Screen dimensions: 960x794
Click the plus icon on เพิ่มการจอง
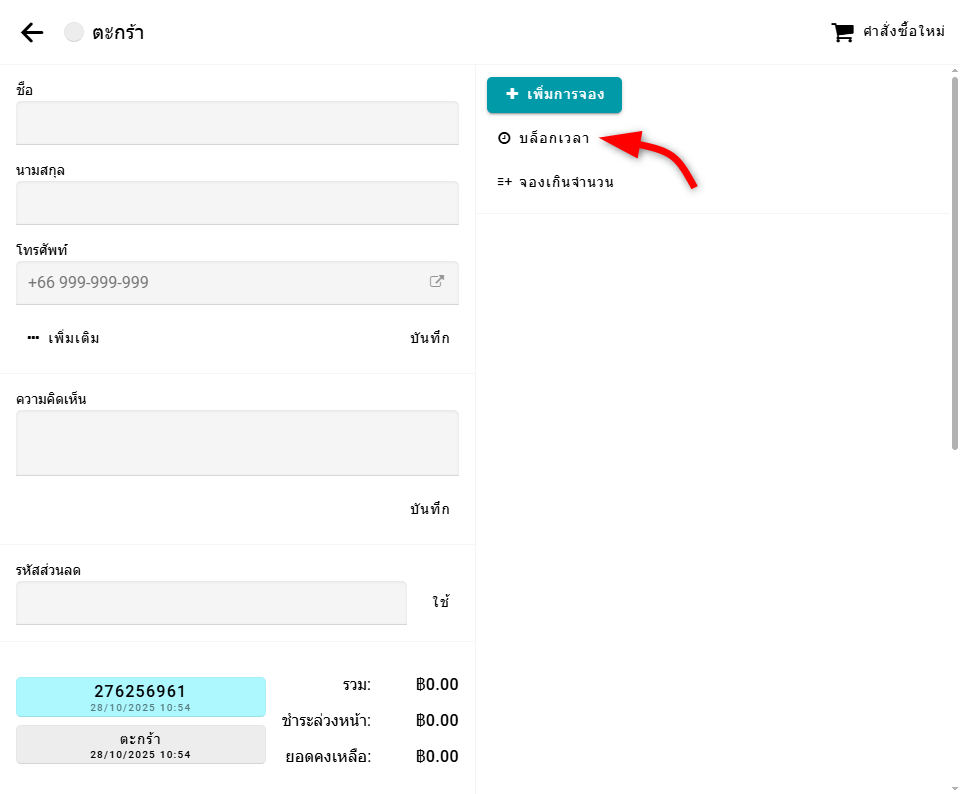[x=512, y=95]
